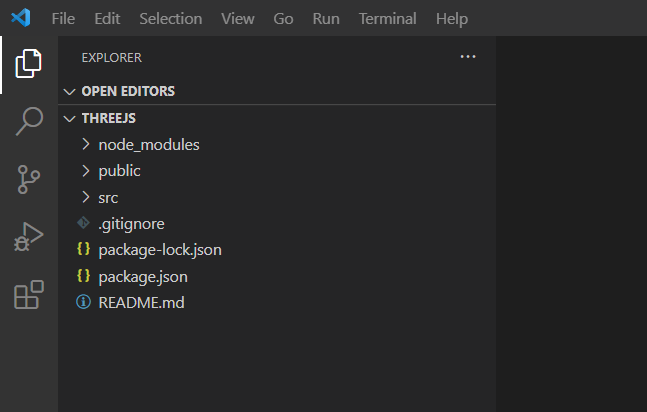The image size is (647, 412).
Task: Click the git icon beside .gitignore
Action: (83, 223)
